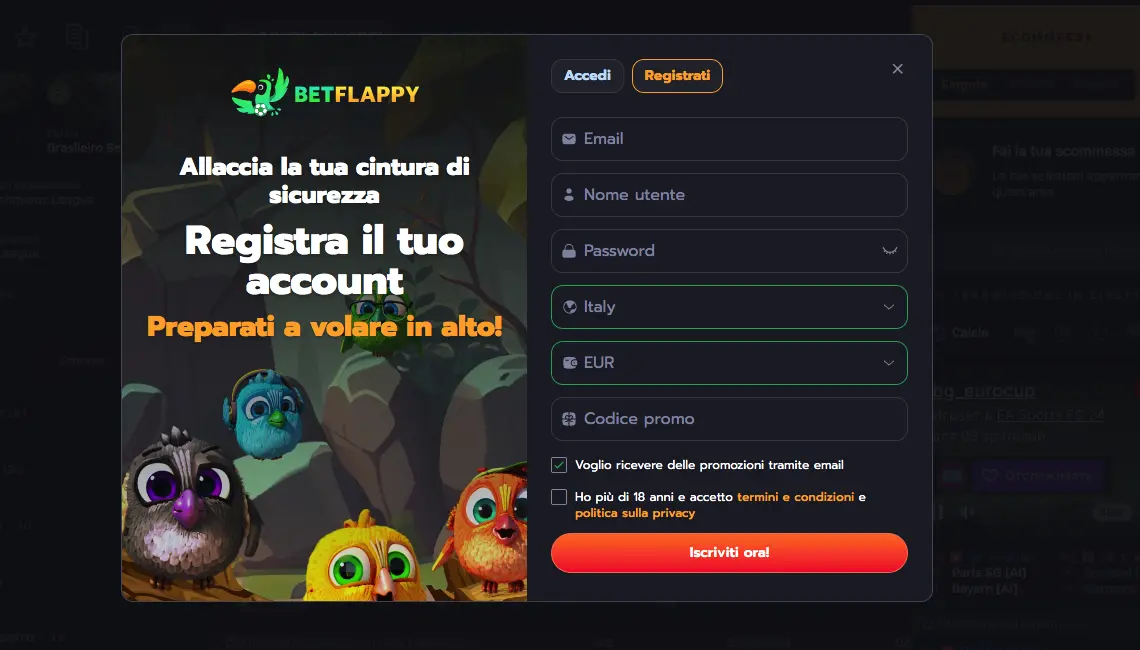Open the Italy country dropdown

click(729, 307)
